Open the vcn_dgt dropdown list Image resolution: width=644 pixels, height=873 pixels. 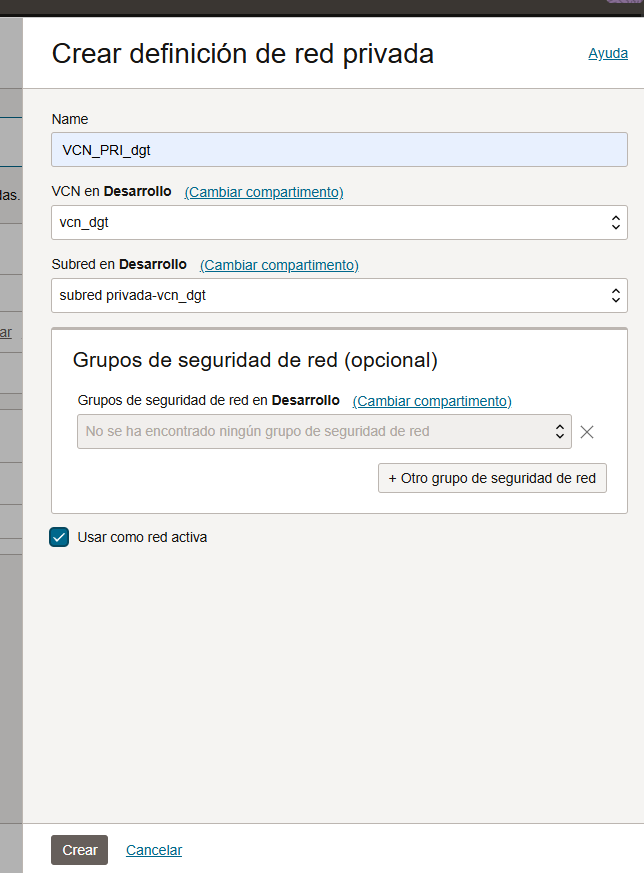pyautogui.click(x=339, y=222)
